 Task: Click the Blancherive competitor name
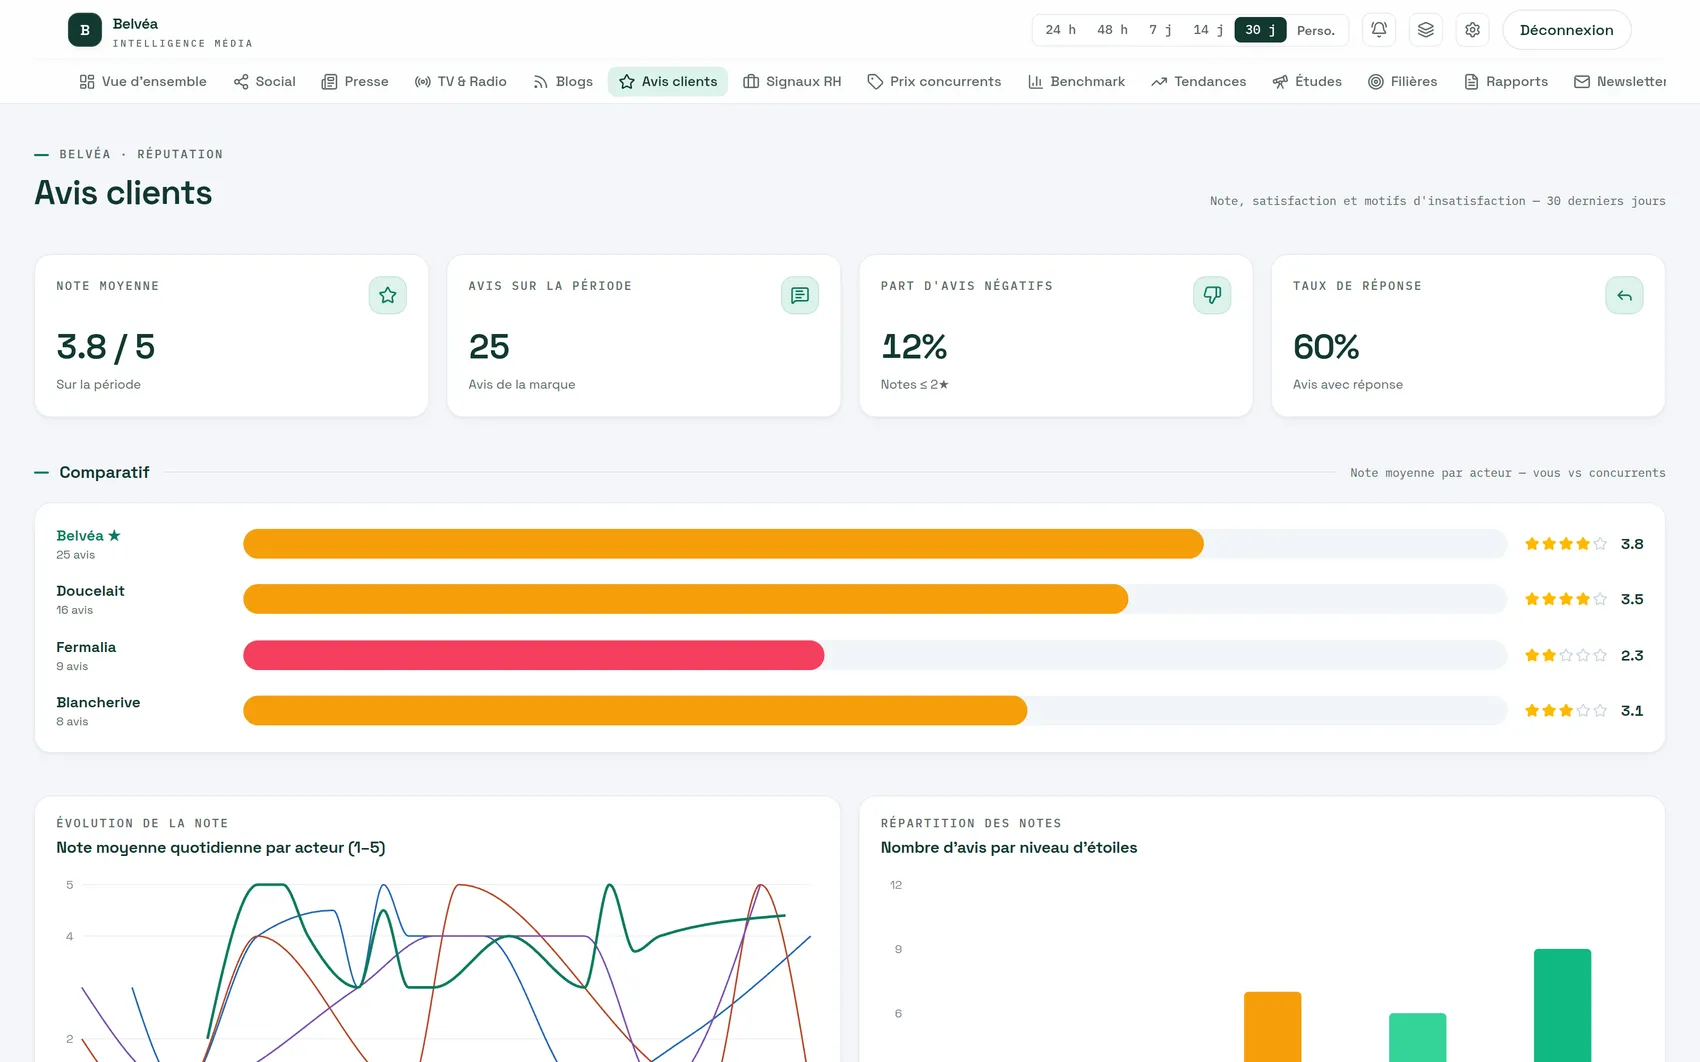click(x=98, y=703)
